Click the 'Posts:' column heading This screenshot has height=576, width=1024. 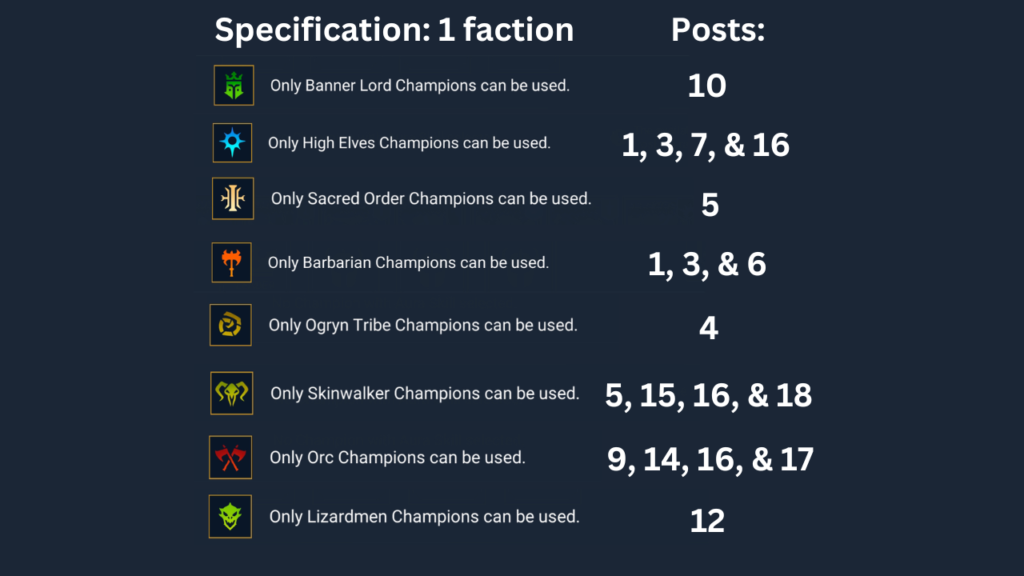(x=717, y=30)
